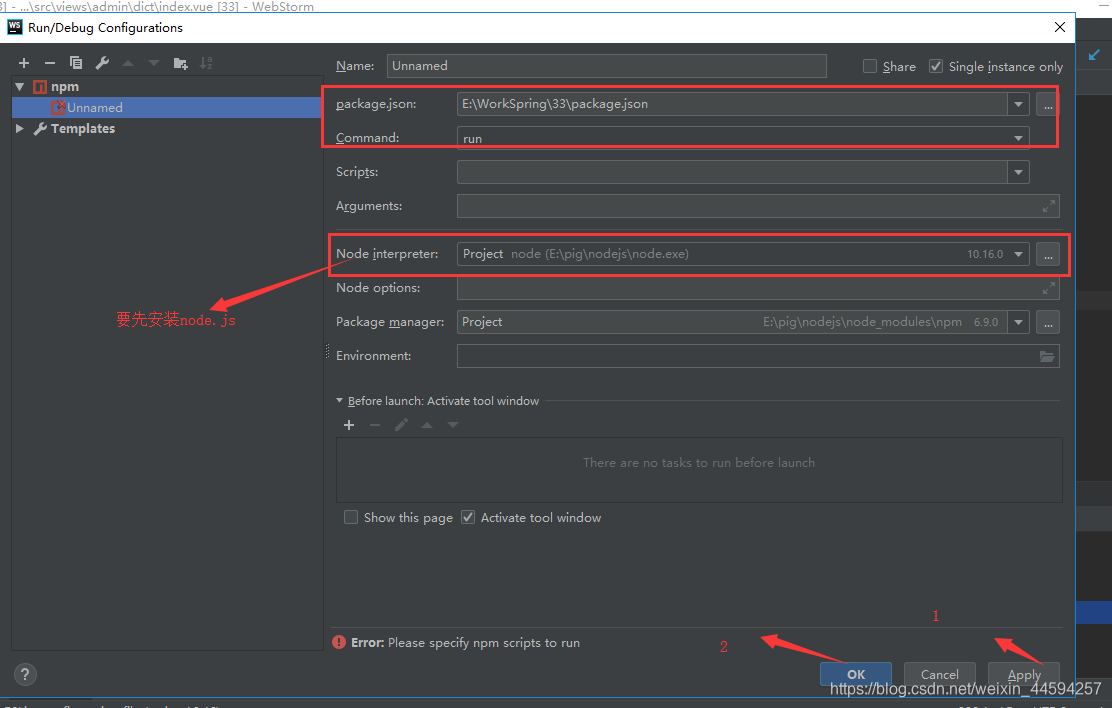Move configuration up in the list toolbar
The height and width of the screenshot is (708, 1112).
point(128,63)
